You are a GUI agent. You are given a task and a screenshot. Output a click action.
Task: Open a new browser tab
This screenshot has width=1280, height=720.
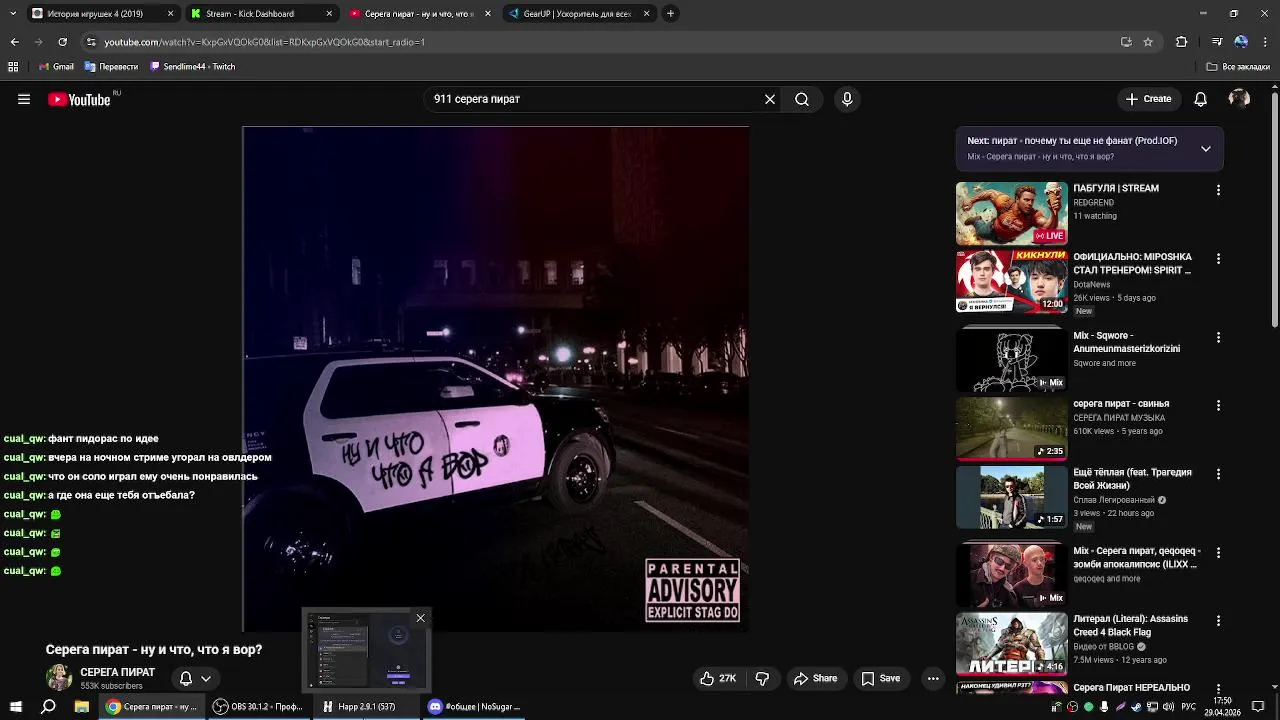point(670,13)
